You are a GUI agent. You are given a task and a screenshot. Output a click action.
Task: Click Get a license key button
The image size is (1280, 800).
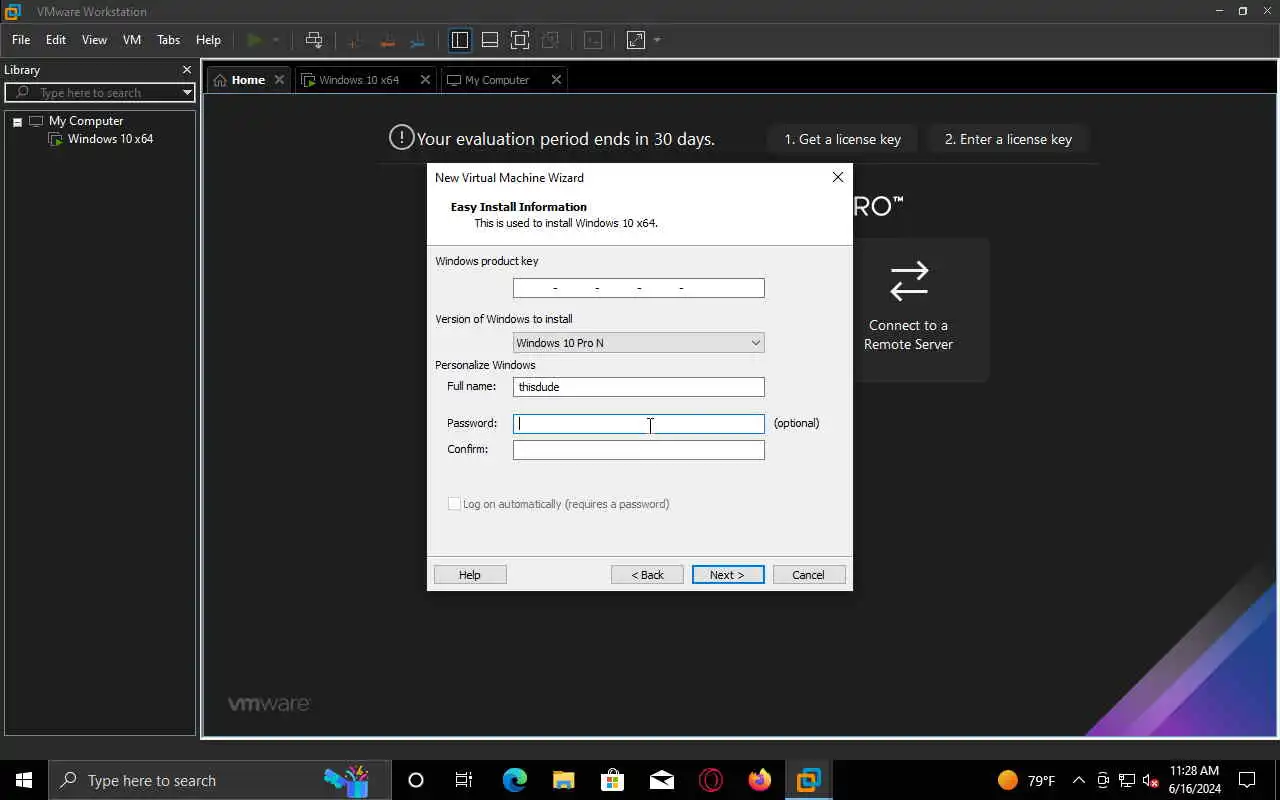click(843, 139)
